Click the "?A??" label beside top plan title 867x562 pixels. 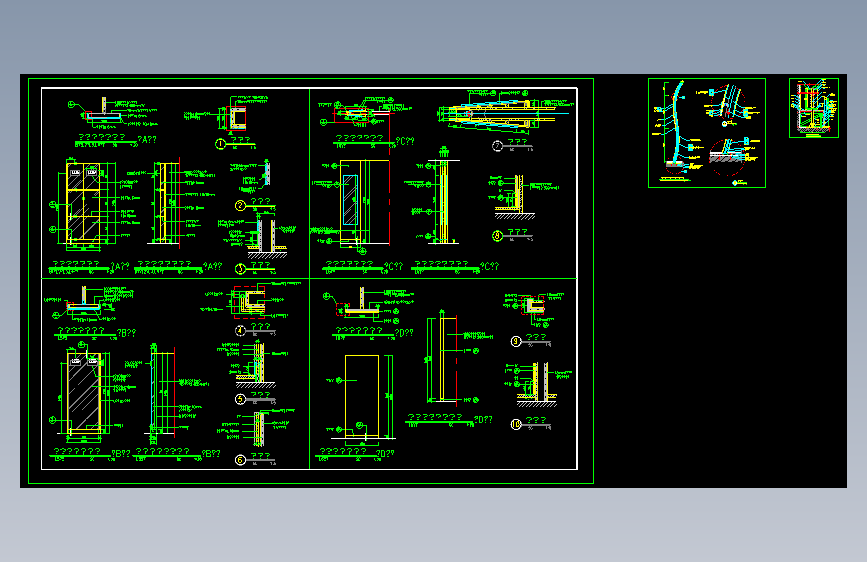click(x=147, y=140)
